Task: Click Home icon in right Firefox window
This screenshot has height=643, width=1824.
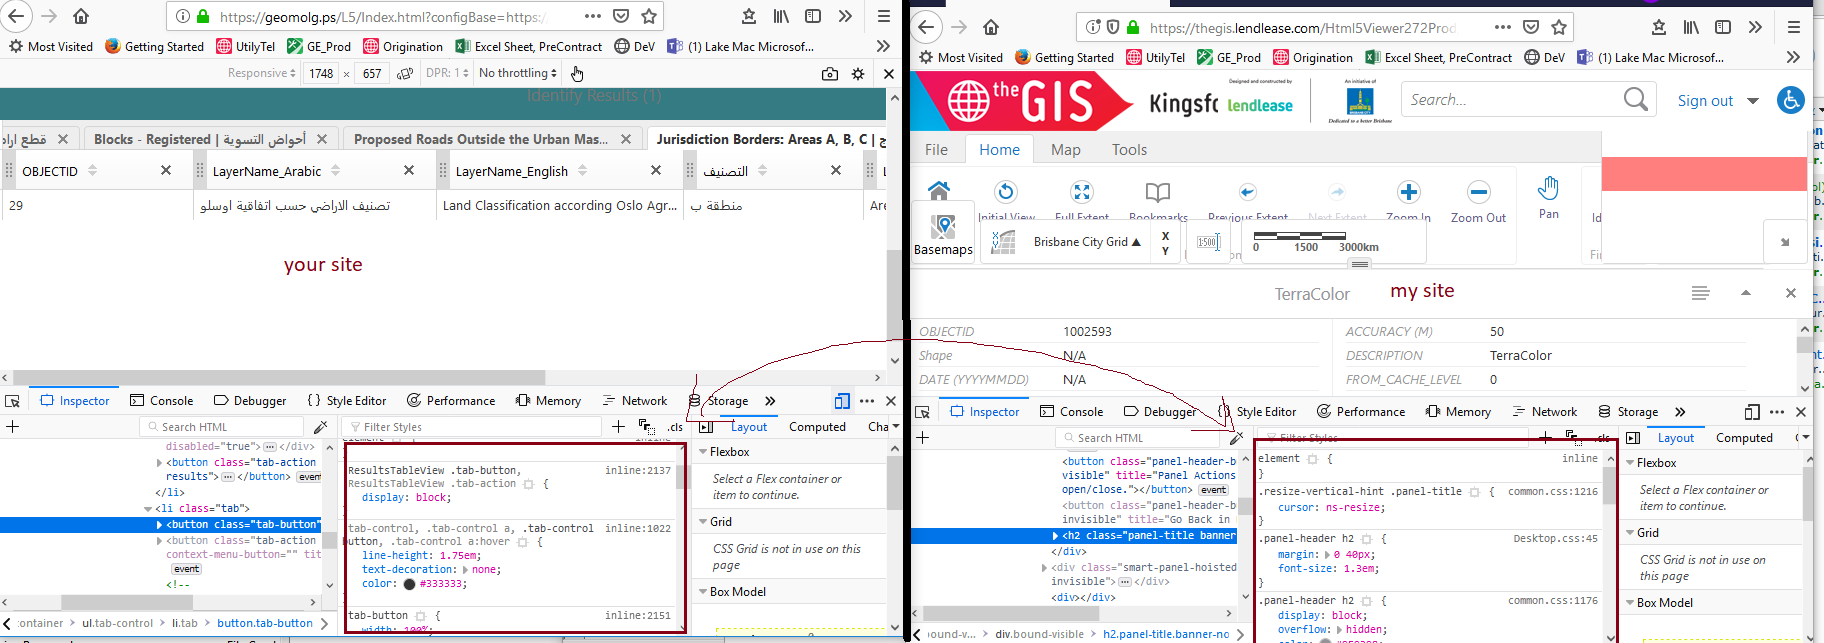Action: tap(991, 27)
